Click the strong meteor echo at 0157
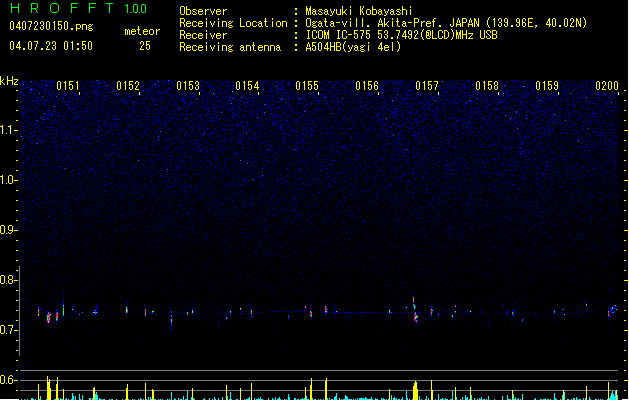This screenshot has height=400, width=629. tap(415, 310)
